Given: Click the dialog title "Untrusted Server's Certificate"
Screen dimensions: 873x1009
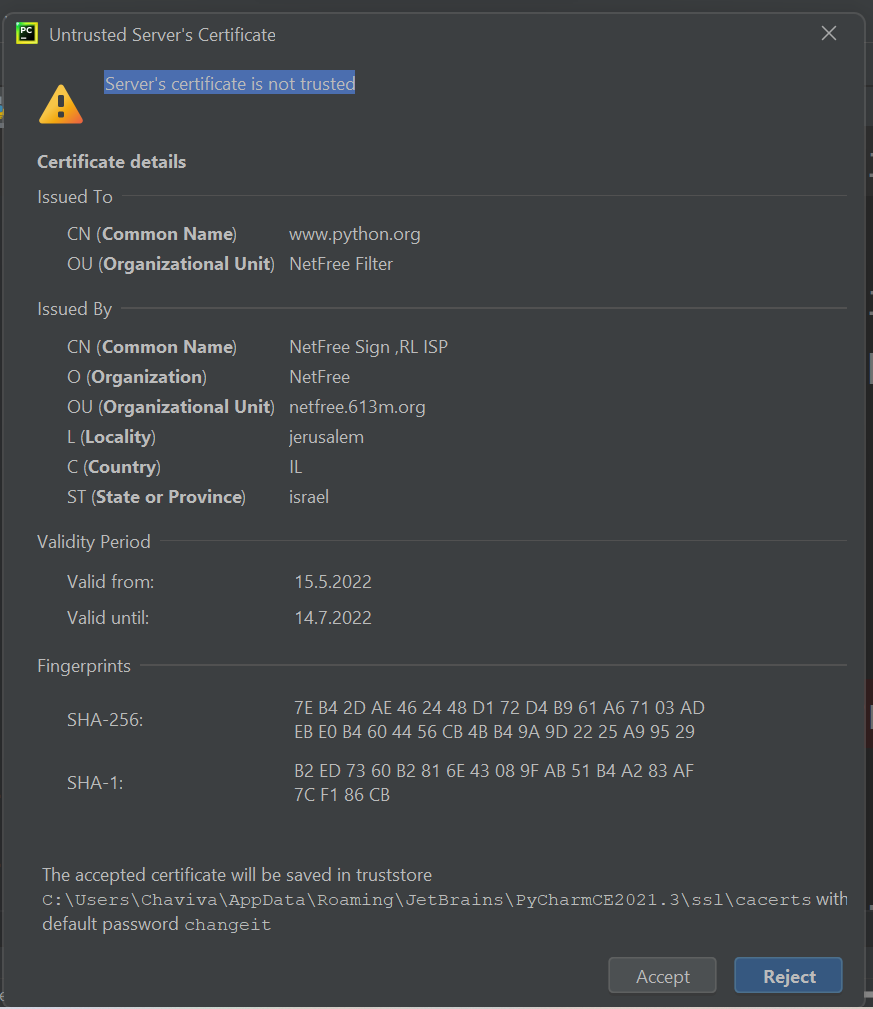Looking at the screenshot, I should click(x=162, y=35).
